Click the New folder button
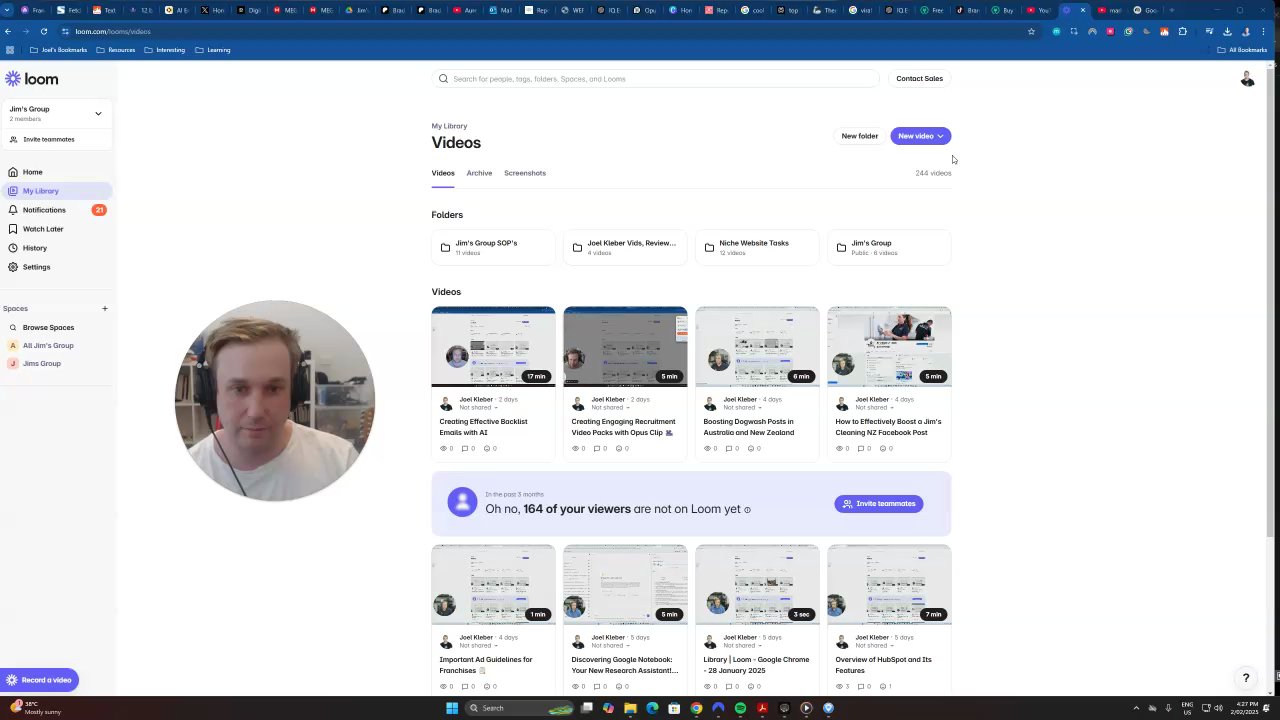 coord(859,136)
